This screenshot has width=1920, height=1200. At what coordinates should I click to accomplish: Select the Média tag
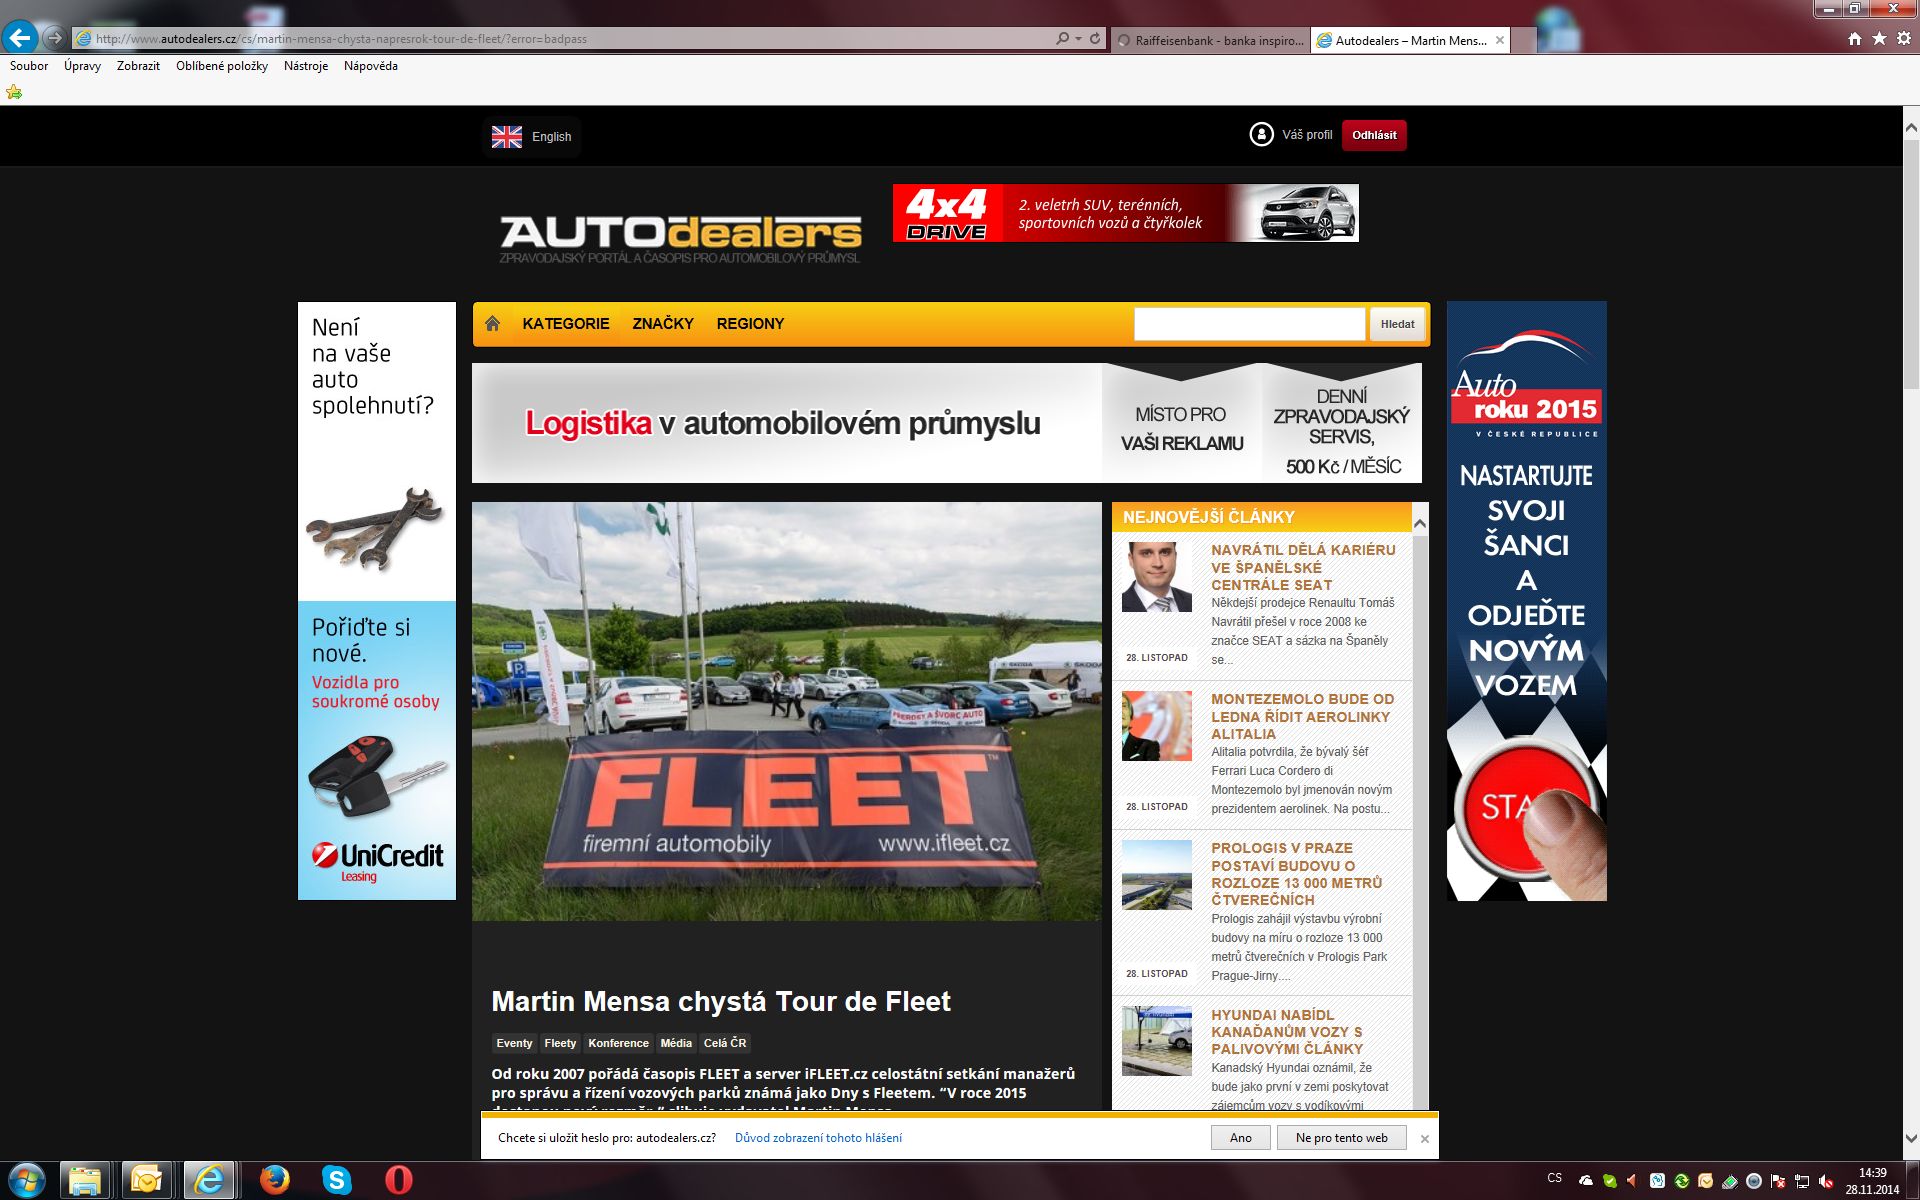tap(676, 1043)
